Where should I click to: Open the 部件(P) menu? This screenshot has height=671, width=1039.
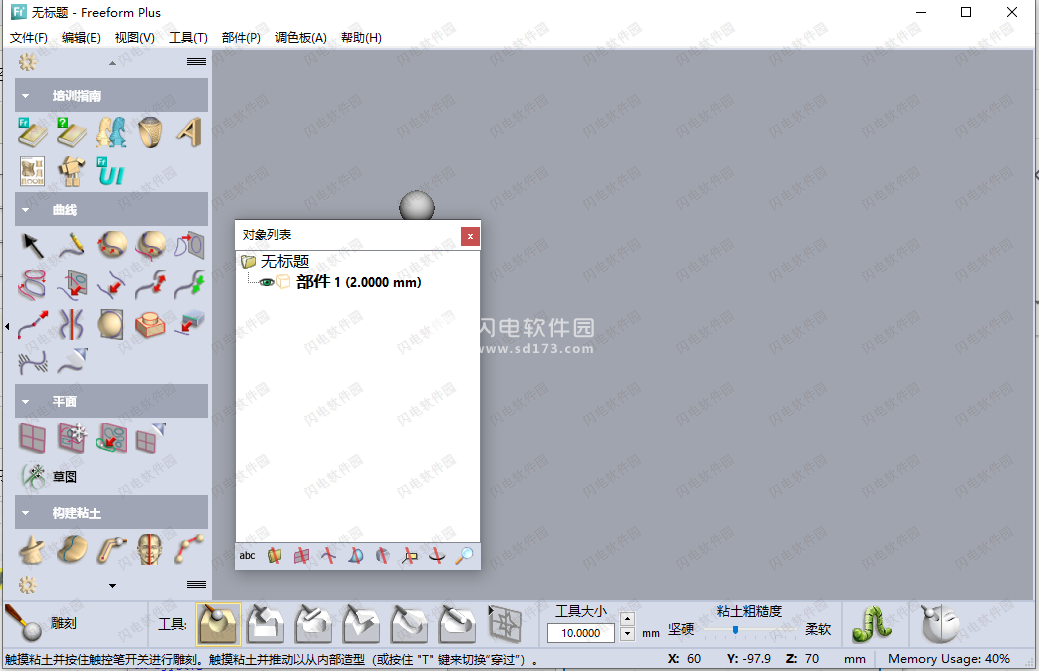pos(241,38)
